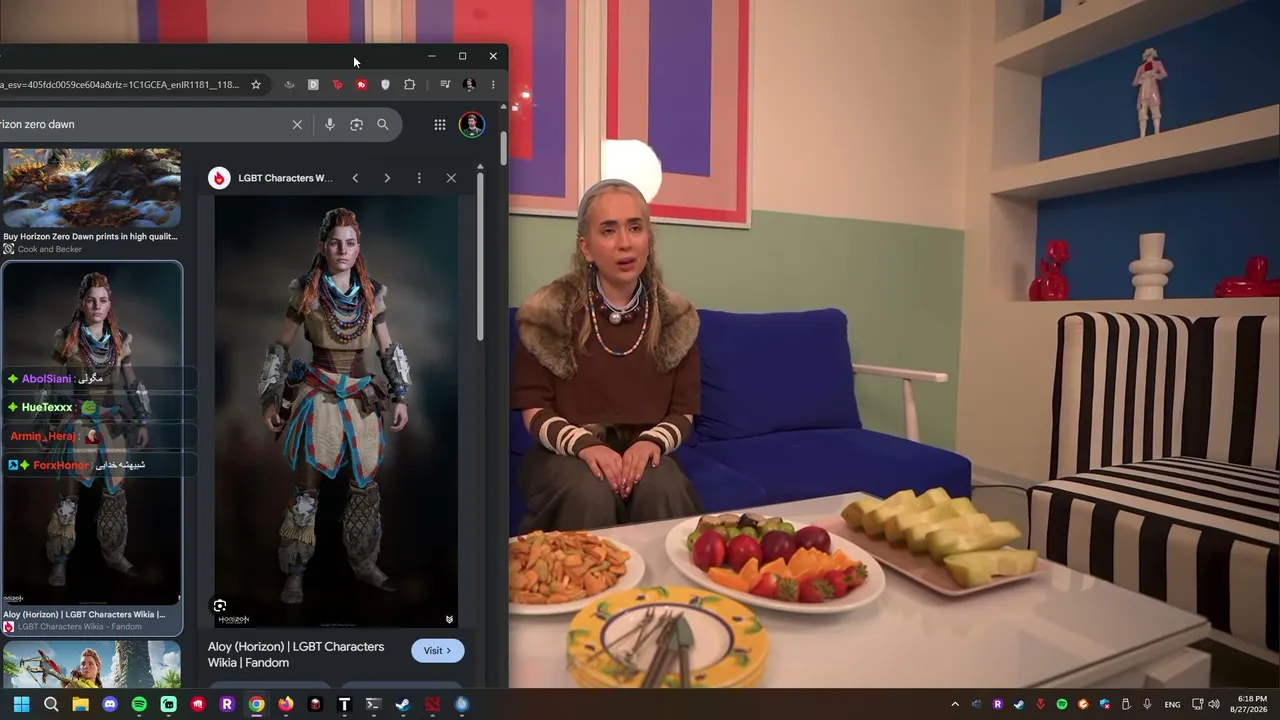Click the preview panel scrollbar
Screen dimensions: 1280x720
click(x=480, y=255)
